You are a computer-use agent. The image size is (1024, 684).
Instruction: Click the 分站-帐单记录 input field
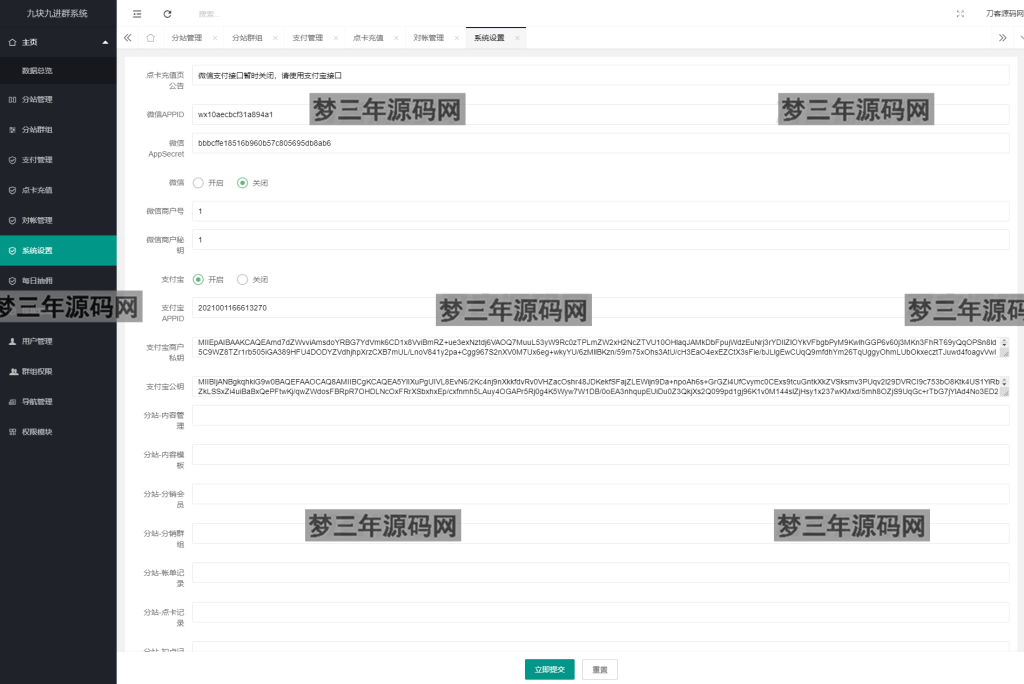601,573
